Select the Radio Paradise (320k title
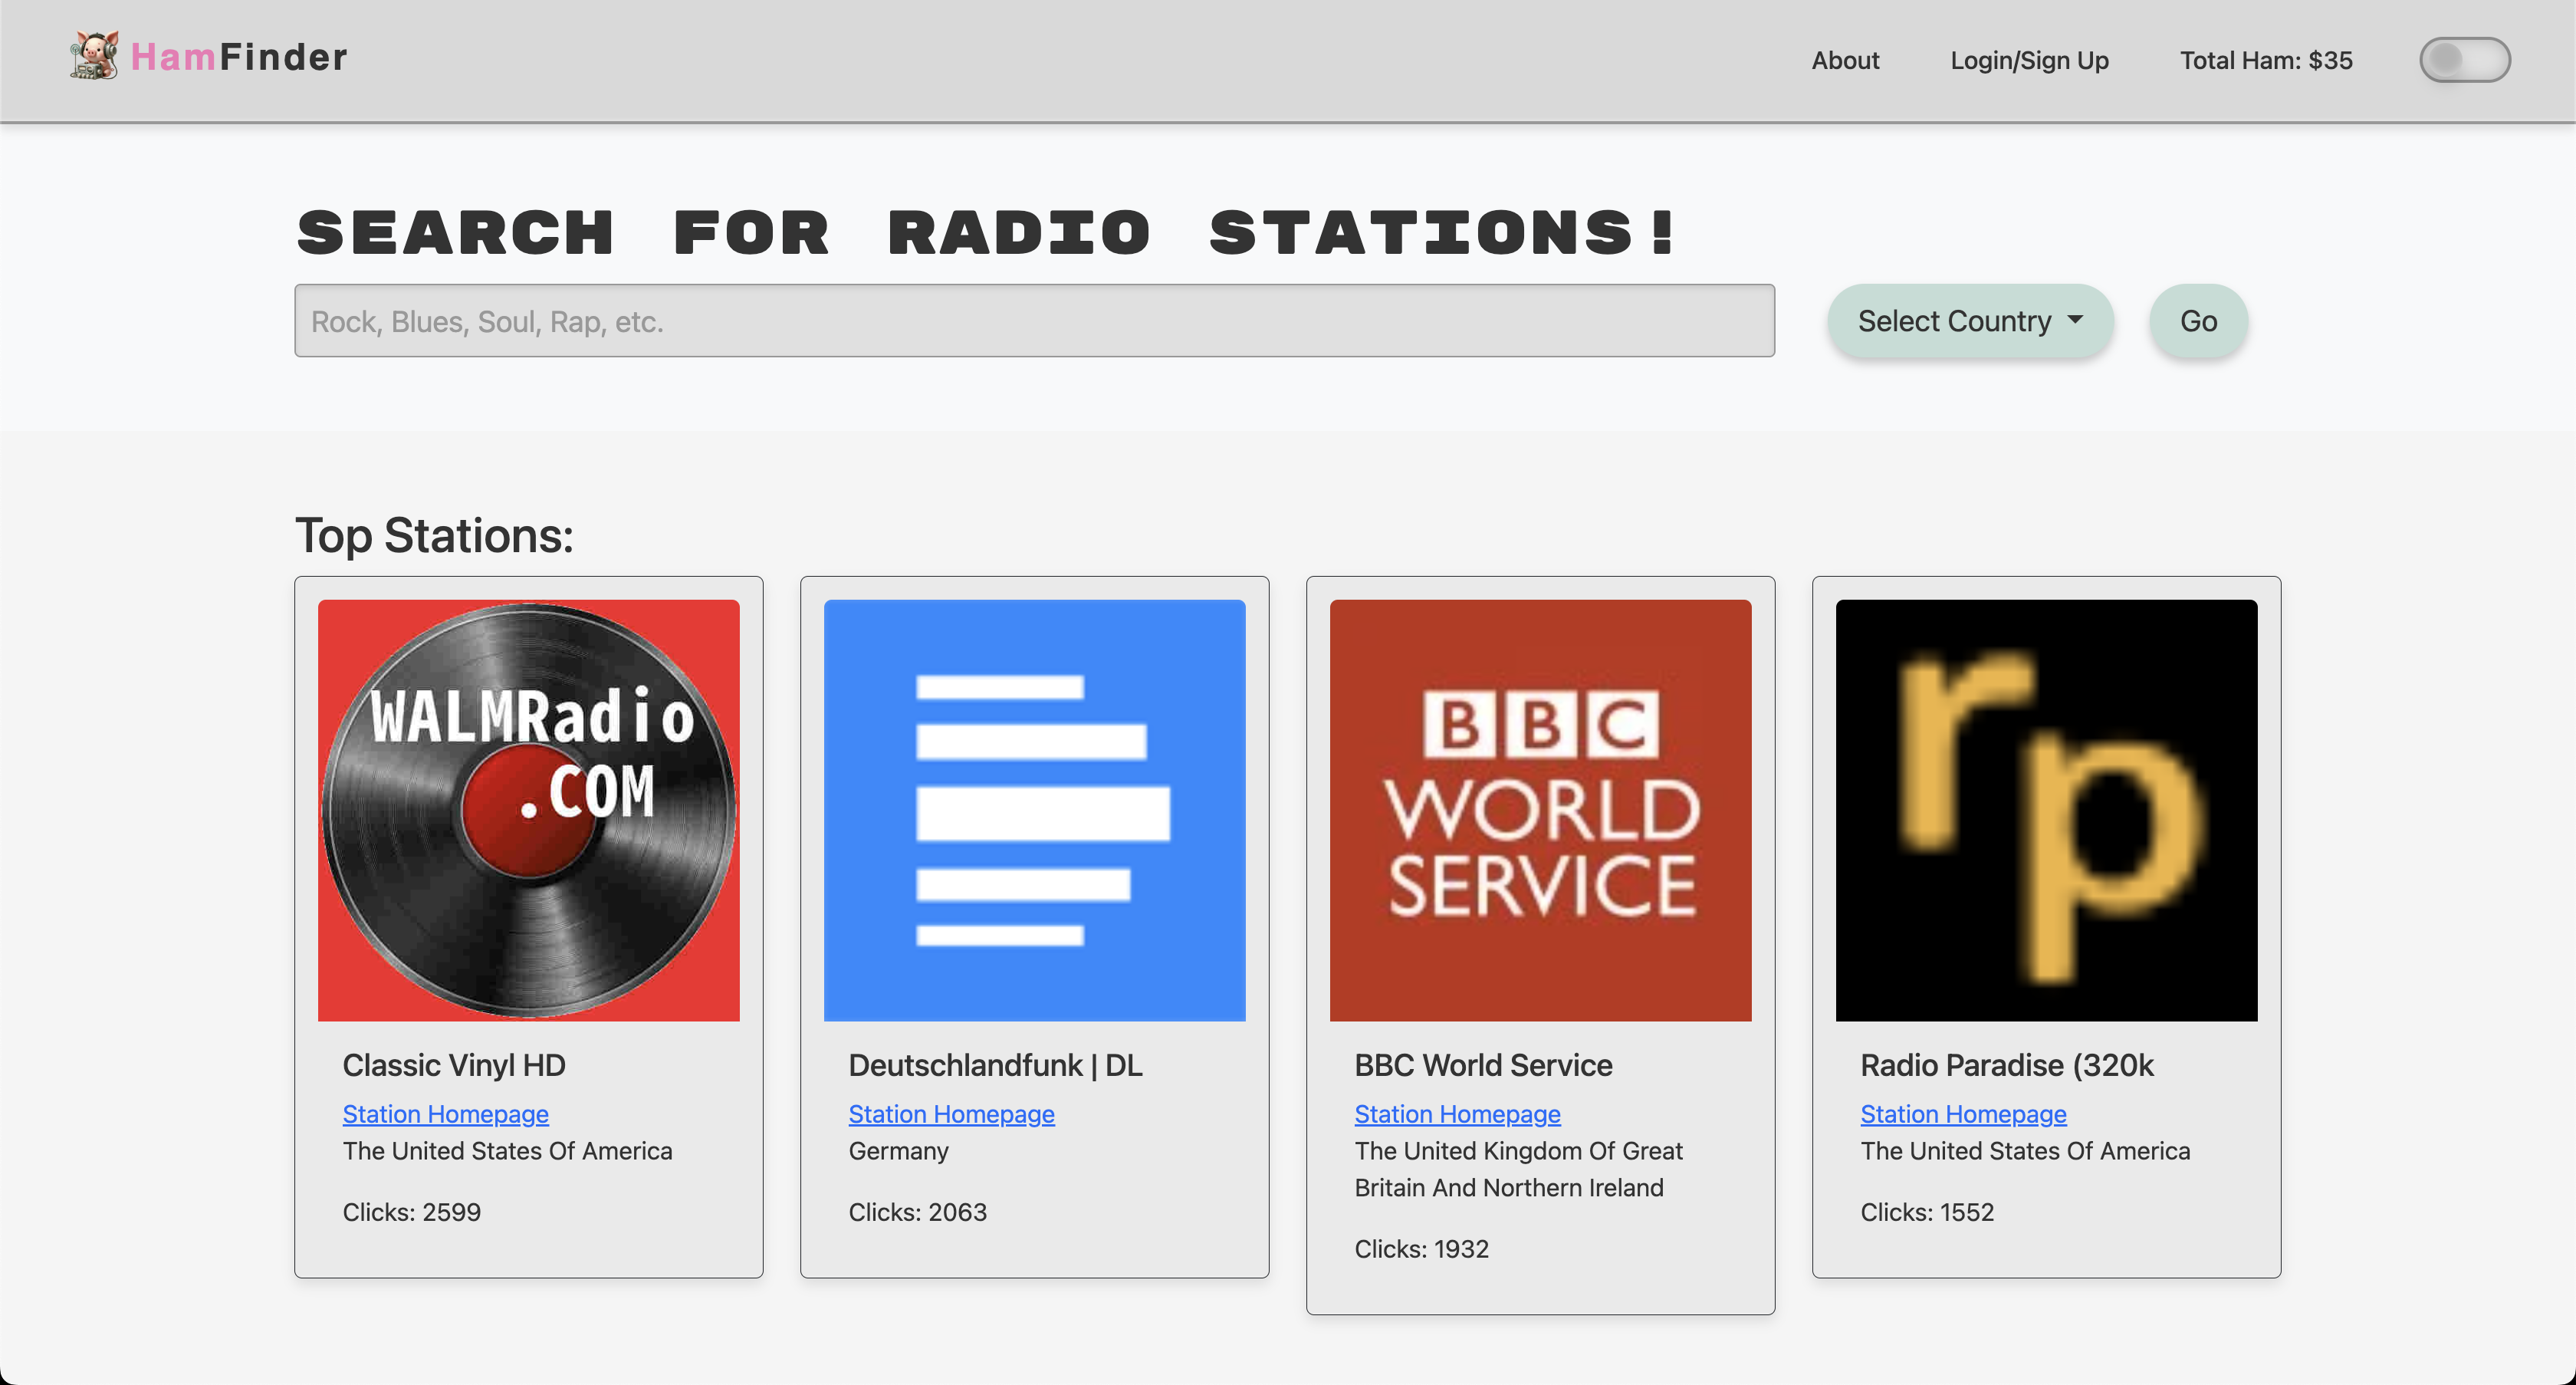Viewport: 2576px width, 1385px height. tap(2006, 1065)
